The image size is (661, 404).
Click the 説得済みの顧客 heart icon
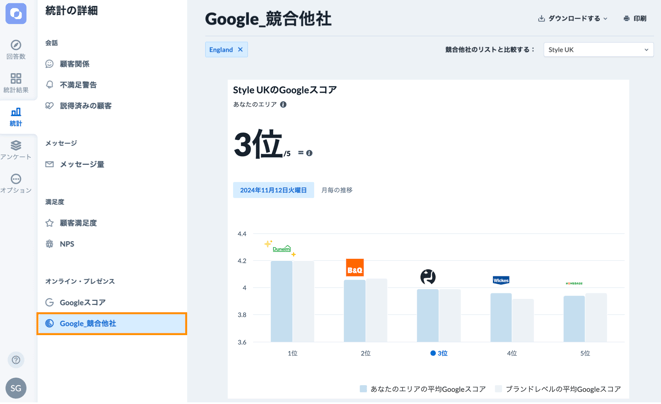click(49, 105)
